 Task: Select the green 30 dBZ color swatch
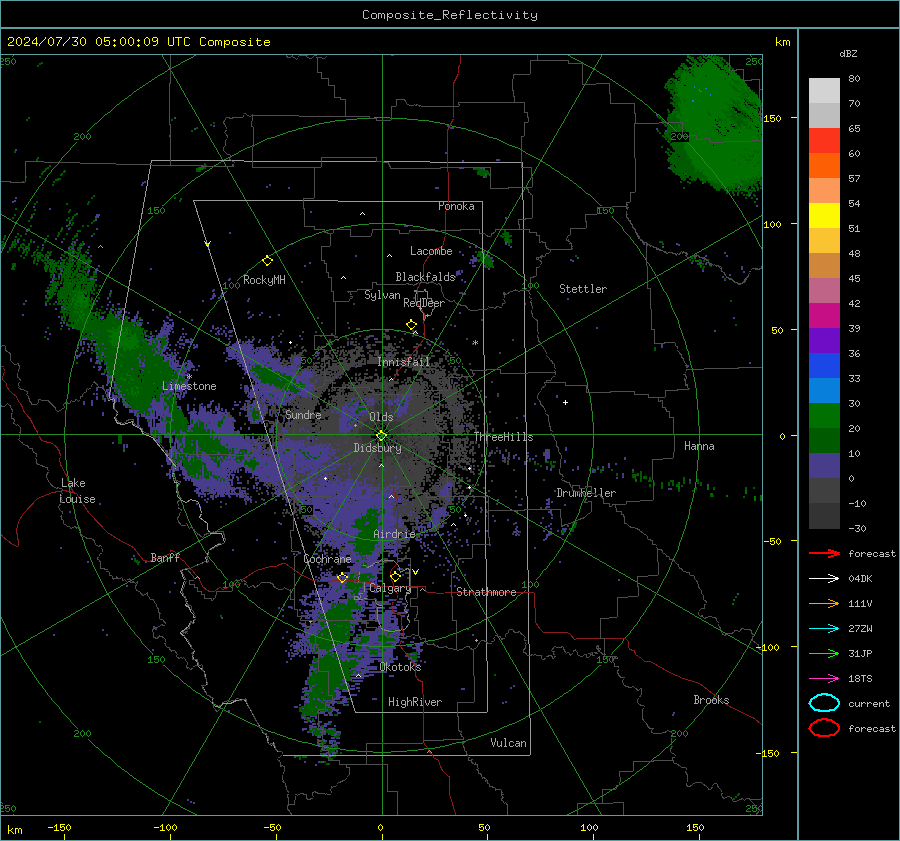tap(824, 415)
